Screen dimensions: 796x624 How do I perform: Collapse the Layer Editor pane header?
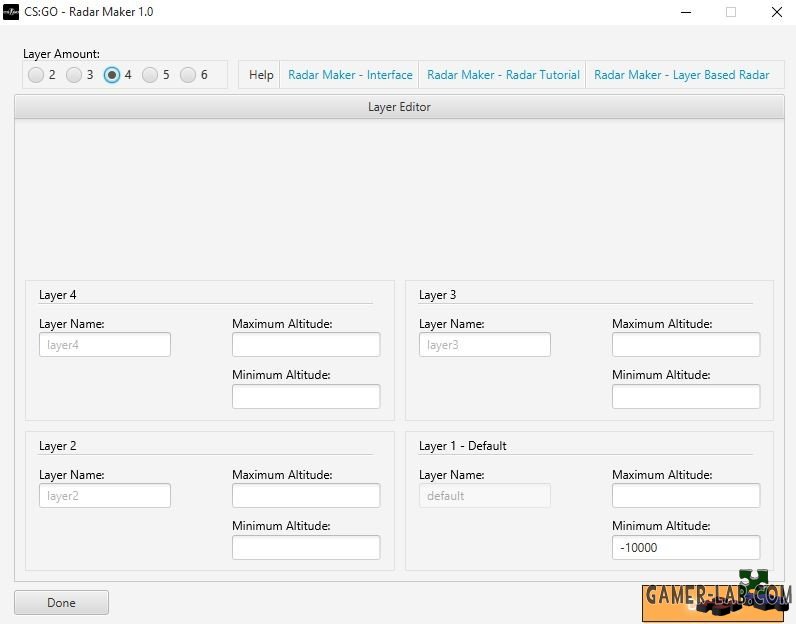[399, 107]
